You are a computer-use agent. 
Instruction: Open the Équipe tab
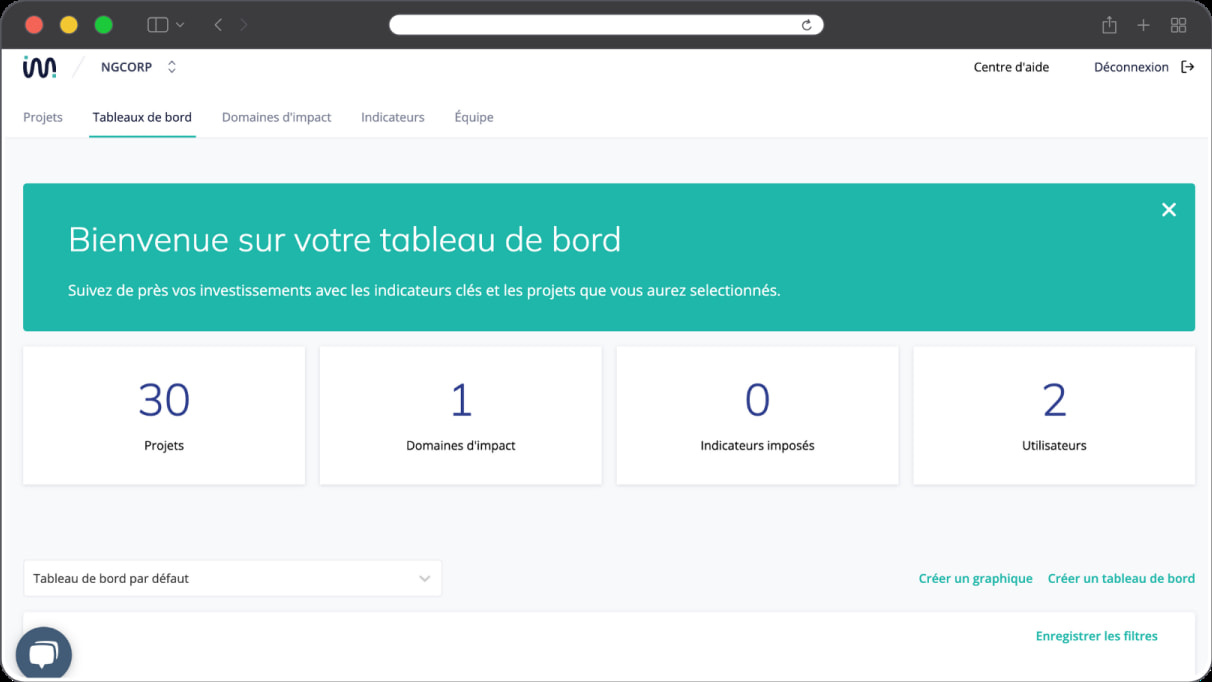coord(474,117)
